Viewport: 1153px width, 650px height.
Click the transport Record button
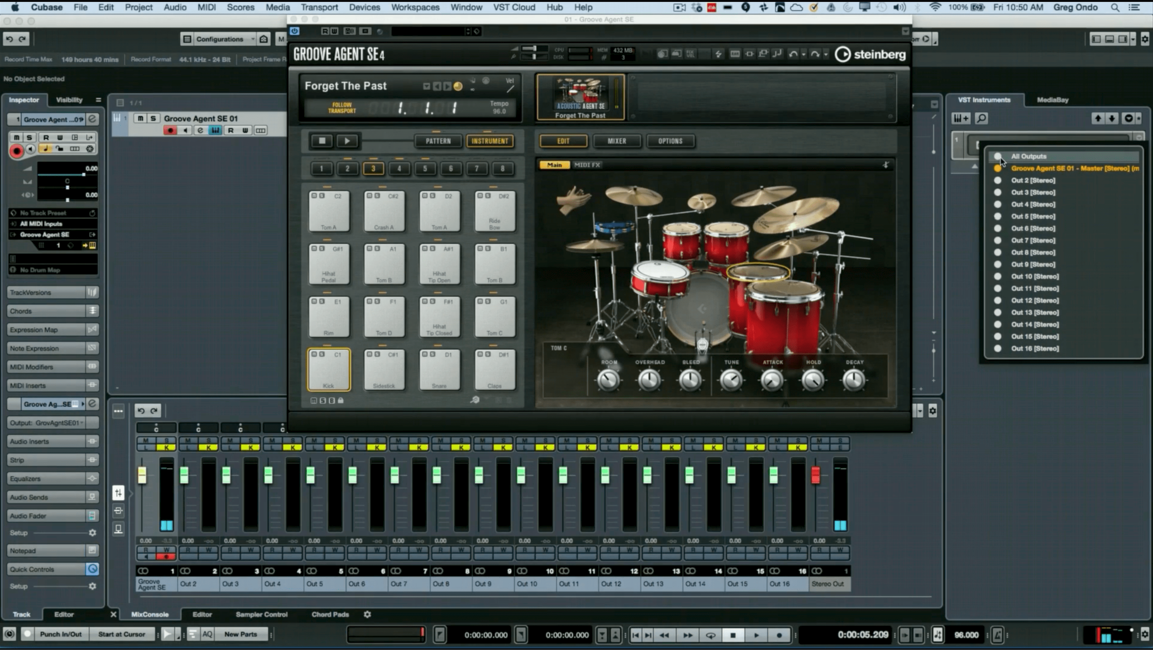780,635
